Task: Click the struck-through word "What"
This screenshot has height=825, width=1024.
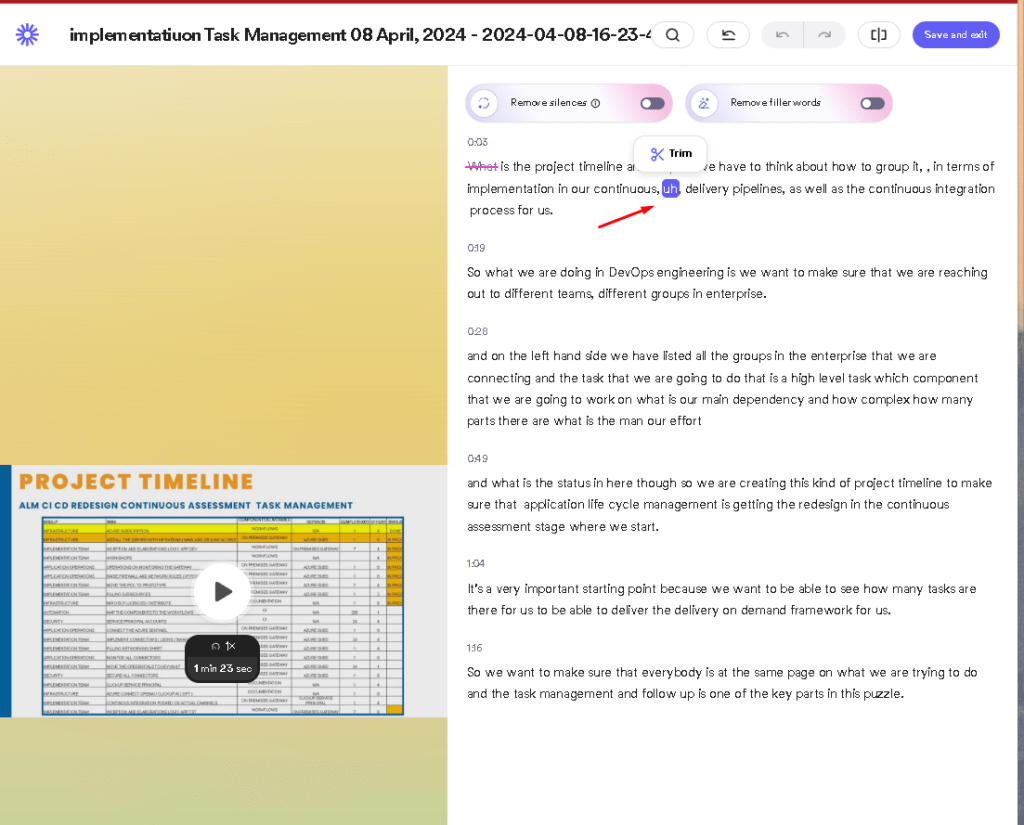Action: [482, 167]
